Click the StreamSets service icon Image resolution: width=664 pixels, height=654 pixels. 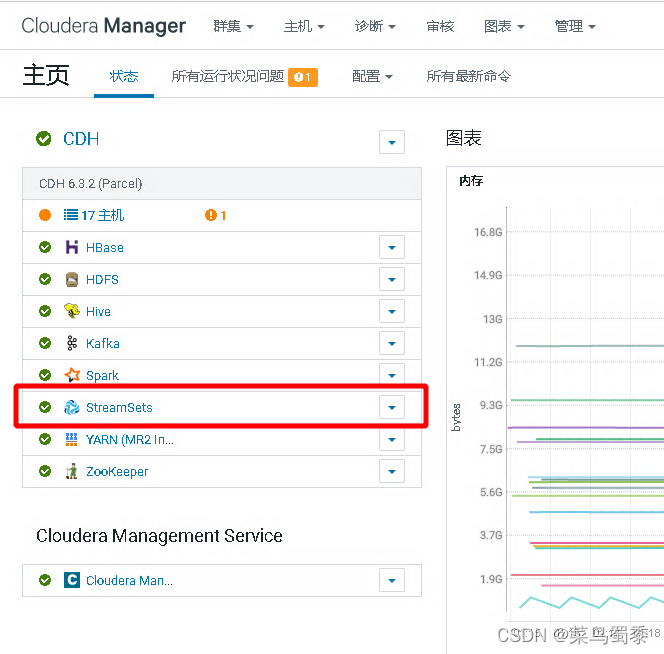tap(72, 407)
